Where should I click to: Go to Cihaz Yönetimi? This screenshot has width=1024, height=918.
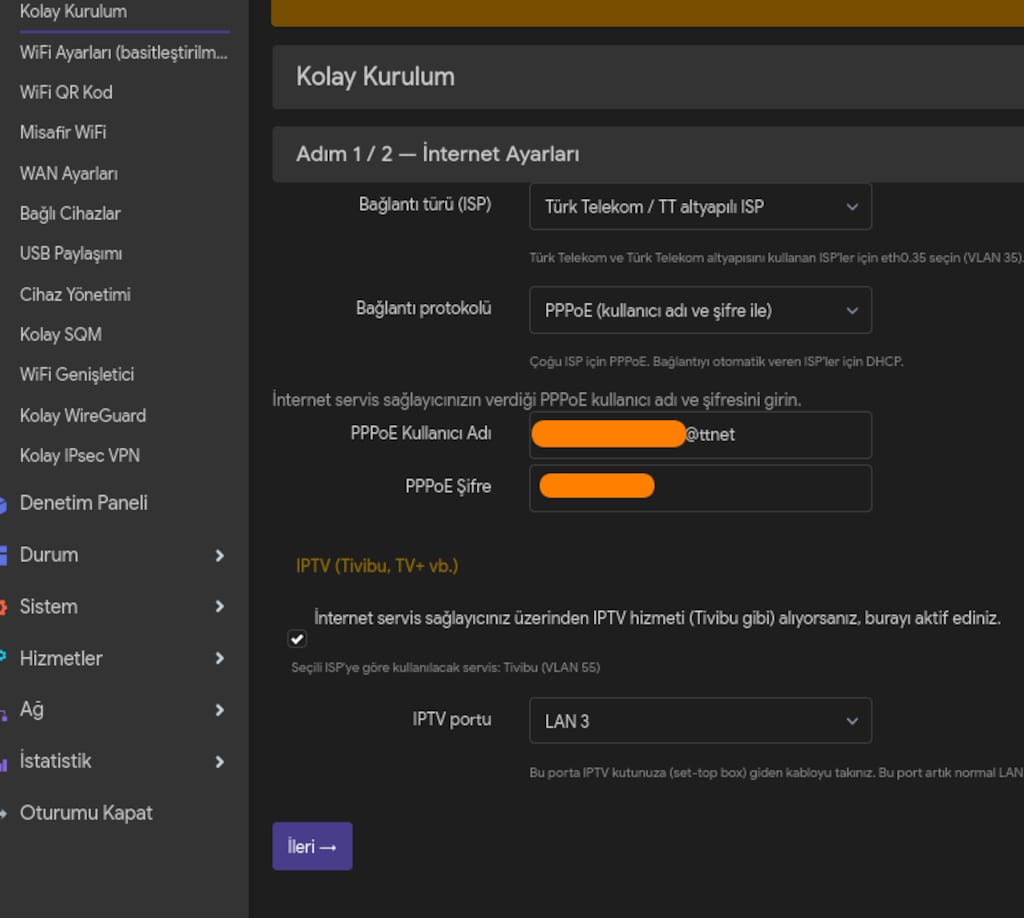click(75, 294)
